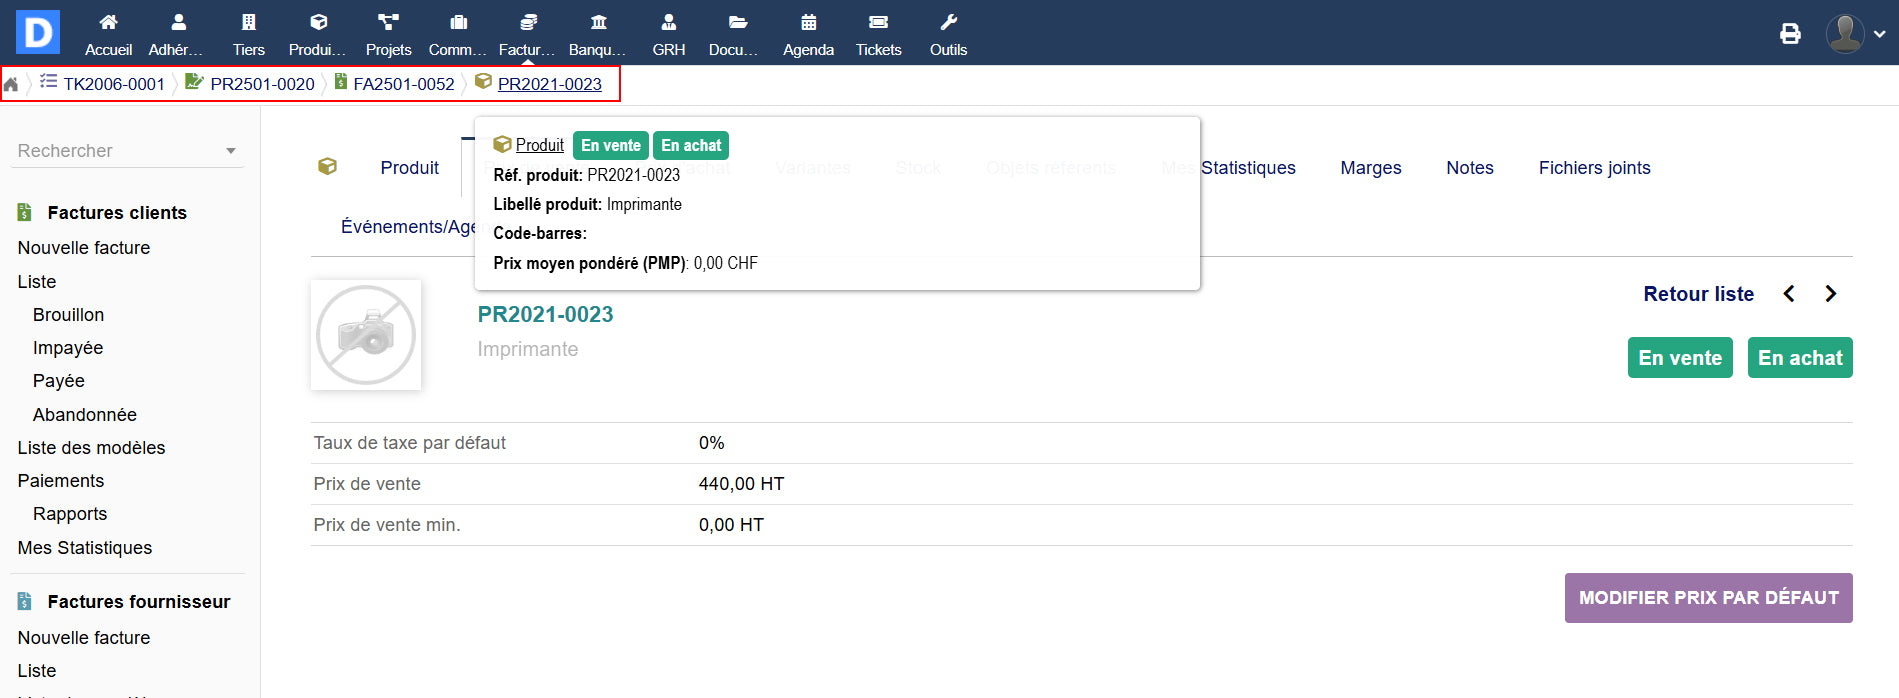Click the Dolibarr logo icon
The image size is (1899, 698).
38,32
